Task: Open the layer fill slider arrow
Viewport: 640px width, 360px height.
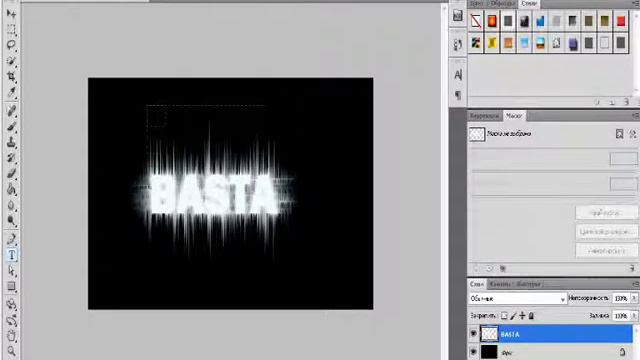Action: pos(634,316)
